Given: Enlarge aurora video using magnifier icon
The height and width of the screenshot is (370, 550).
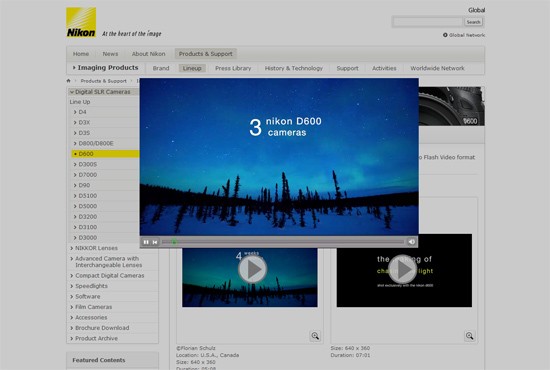Looking at the screenshot, I should (315, 336).
